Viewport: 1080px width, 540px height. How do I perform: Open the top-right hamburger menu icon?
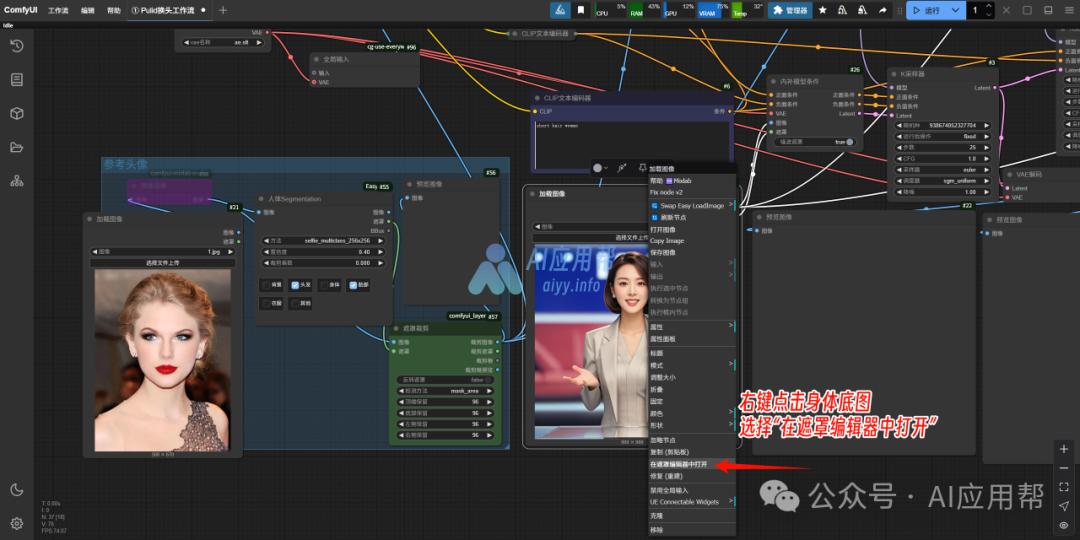tap(1069, 10)
